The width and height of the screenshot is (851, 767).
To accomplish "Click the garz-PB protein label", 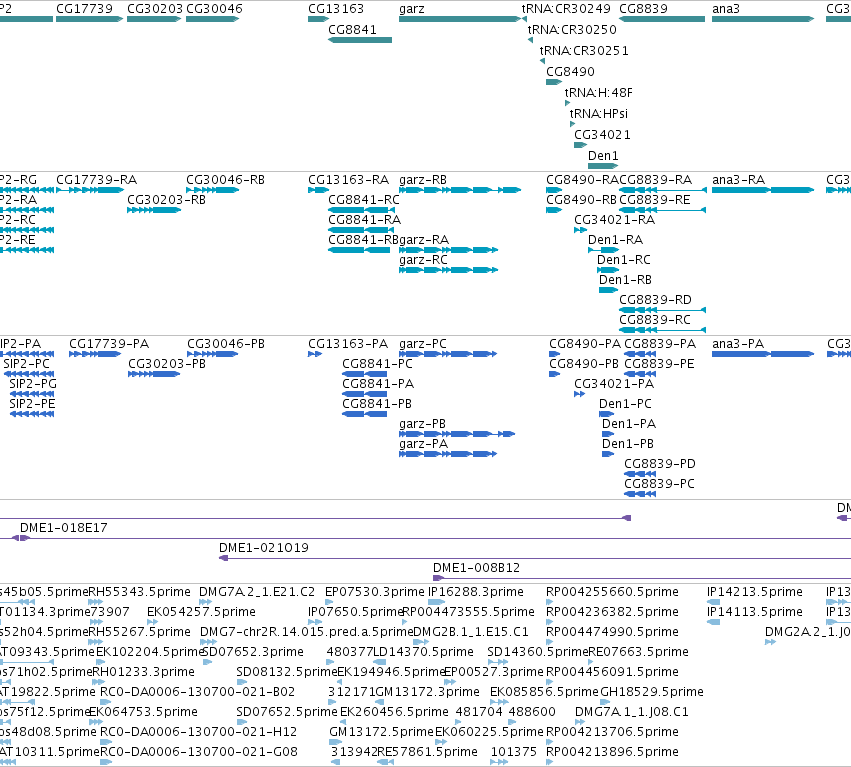I will point(422,424).
